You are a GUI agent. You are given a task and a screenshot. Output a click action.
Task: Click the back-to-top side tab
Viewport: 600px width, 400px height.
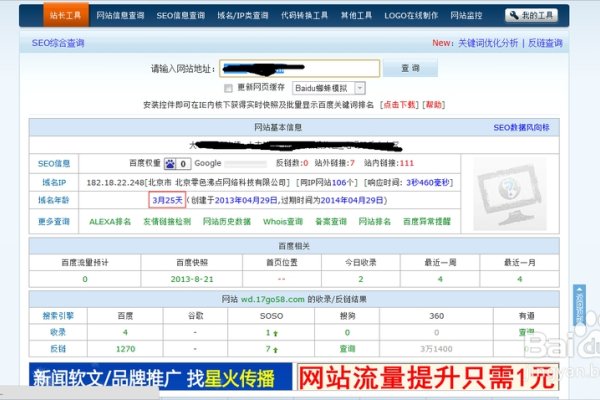(579, 305)
